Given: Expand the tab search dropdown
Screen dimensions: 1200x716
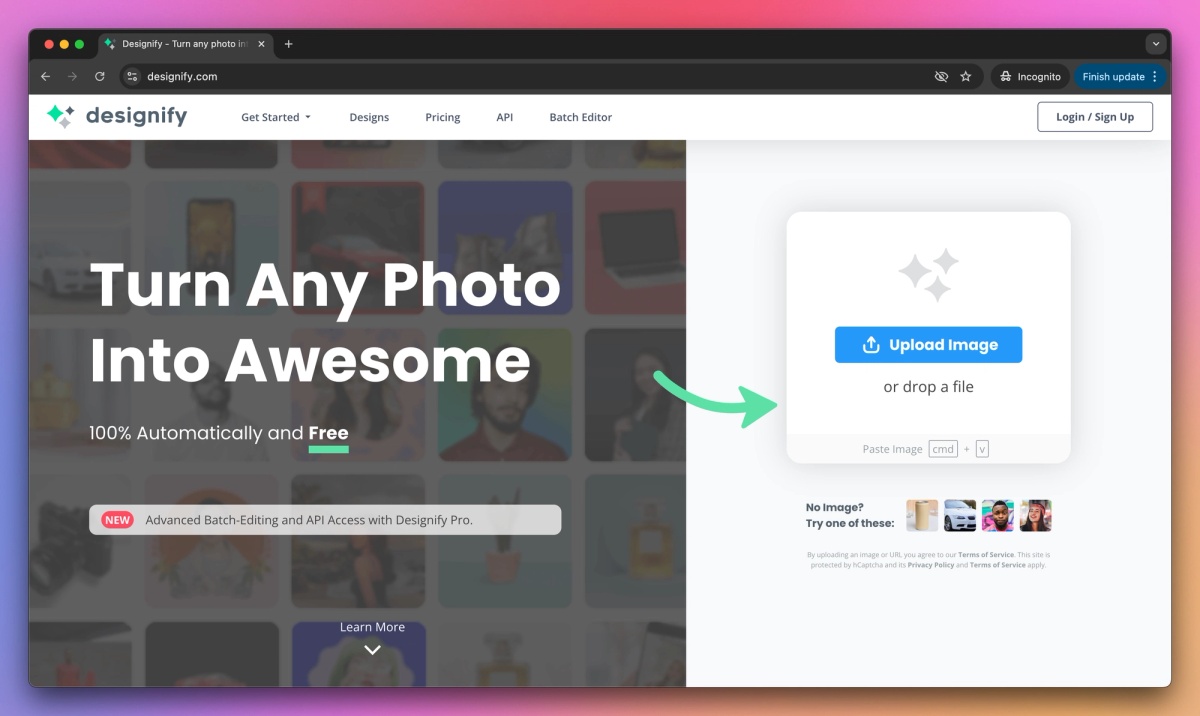Looking at the screenshot, I should 1156,44.
